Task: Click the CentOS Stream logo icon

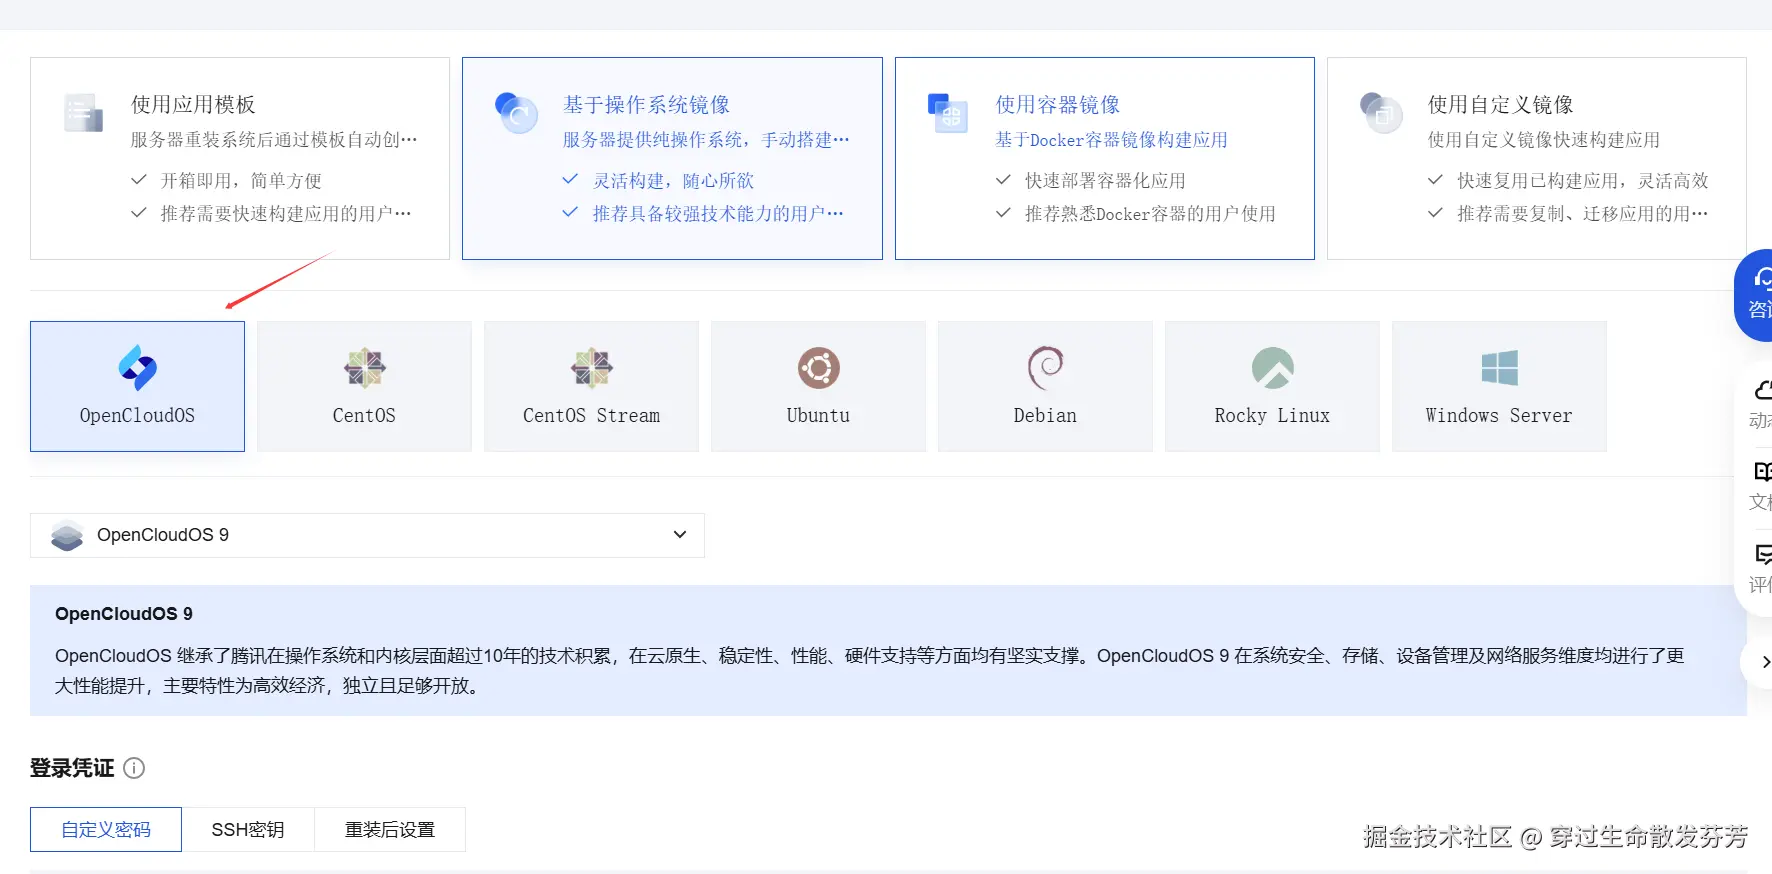Action: coord(591,368)
